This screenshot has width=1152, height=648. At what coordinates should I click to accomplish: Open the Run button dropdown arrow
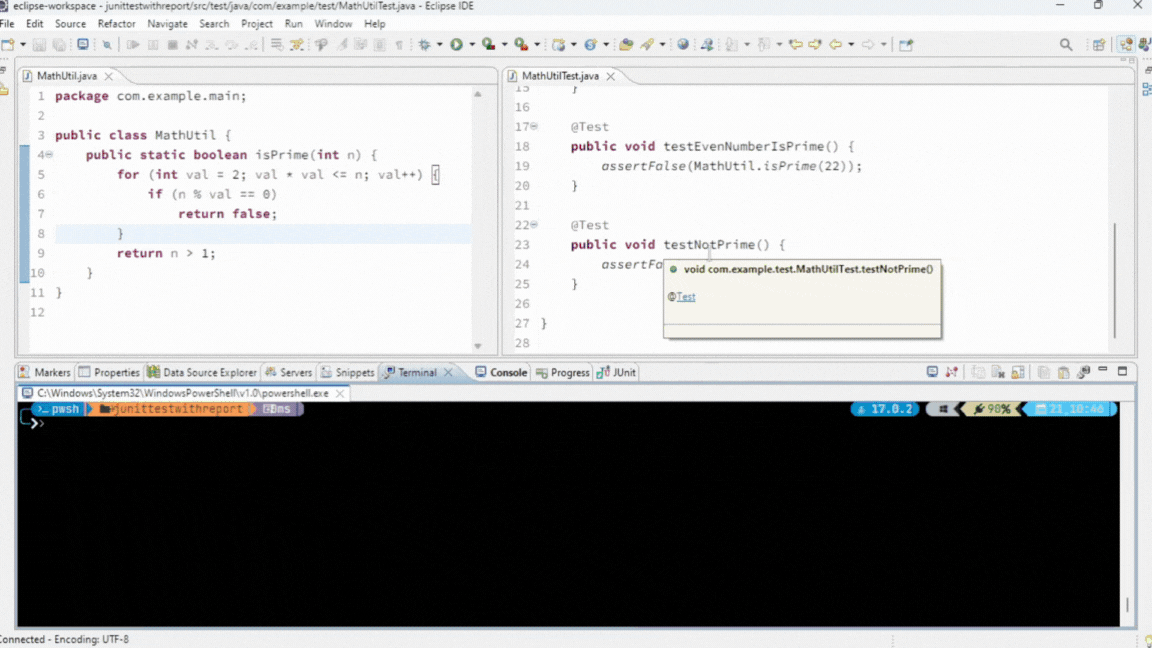(472, 44)
